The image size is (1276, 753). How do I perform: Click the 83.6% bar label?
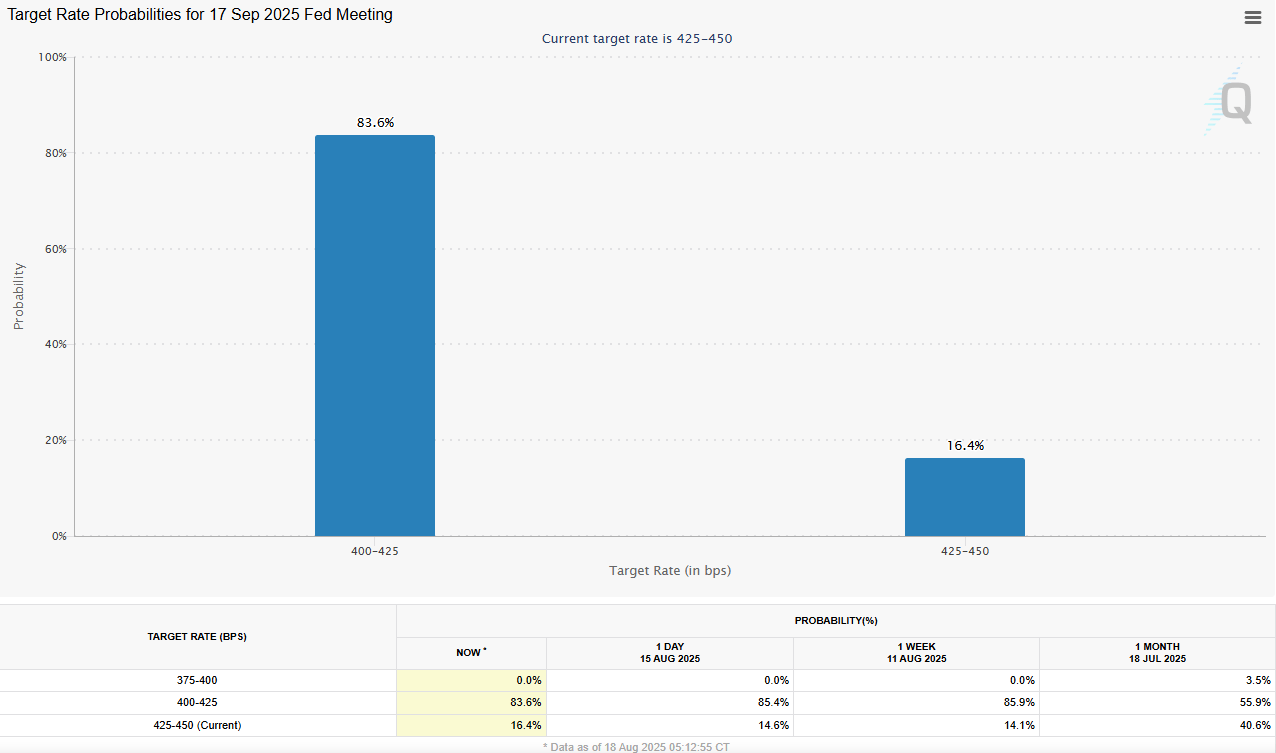tap(375, 122)
